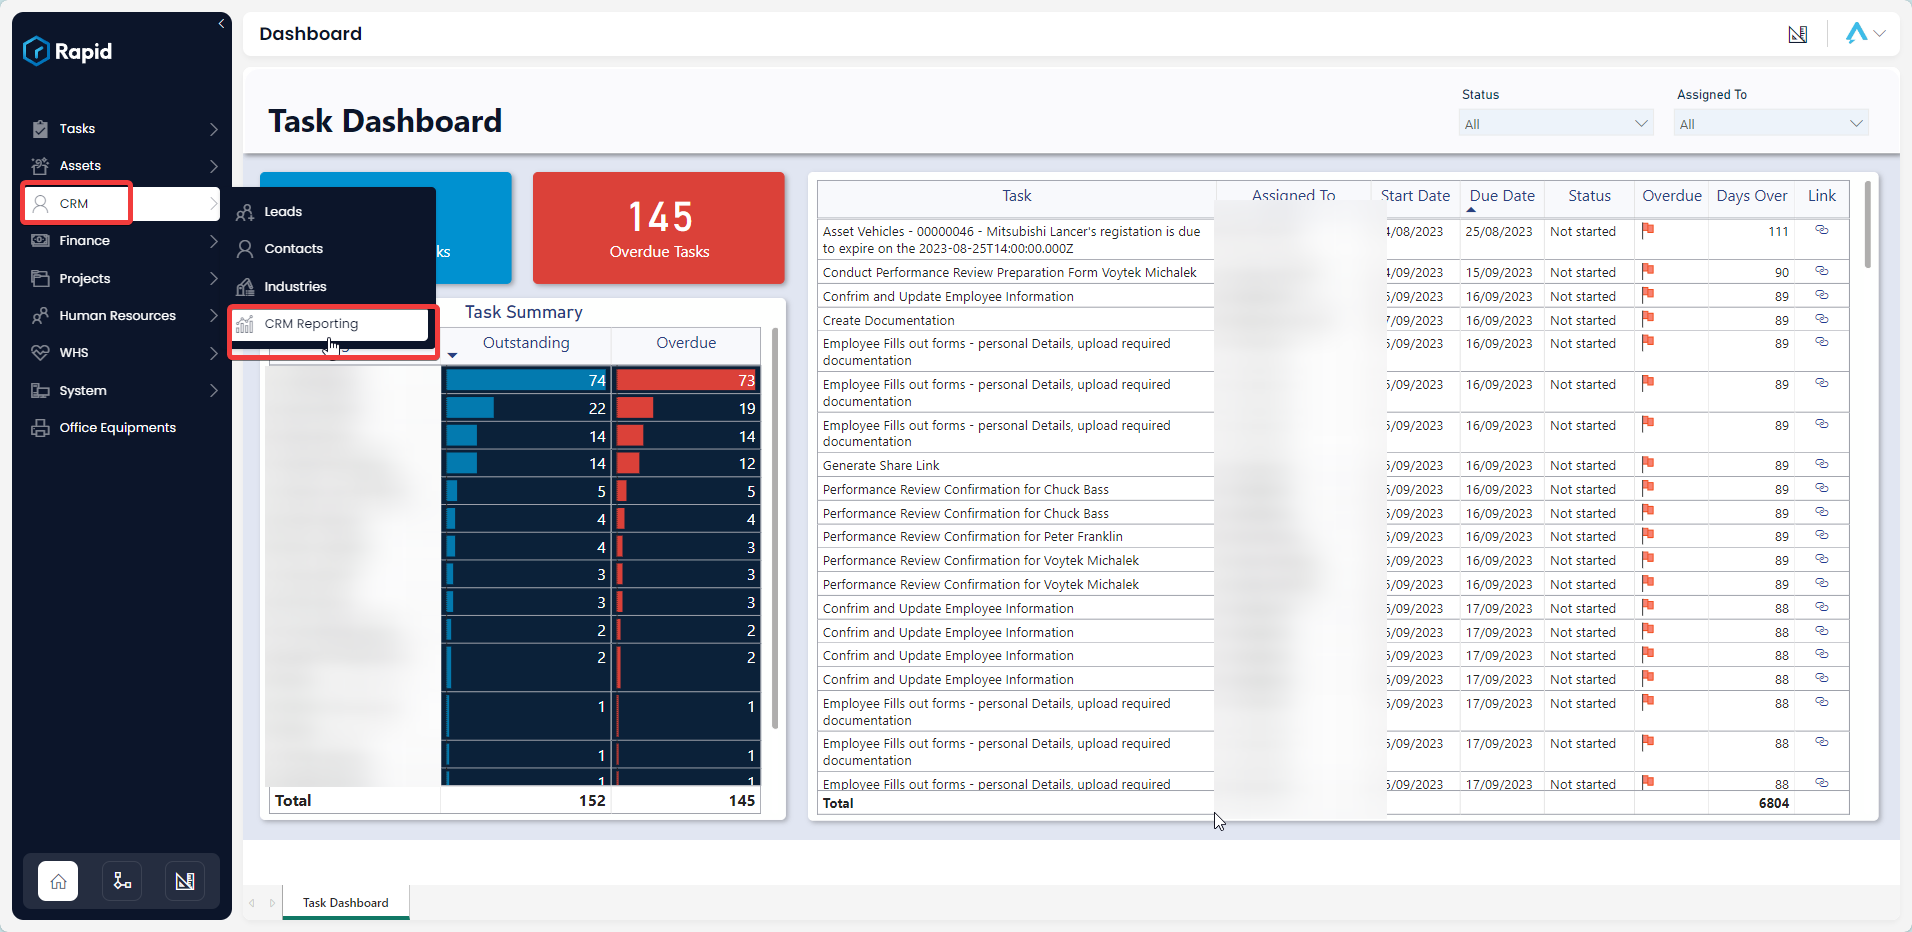Click the Rapid logo
This screenshot has width=1912, height=932.
[68, 51]
